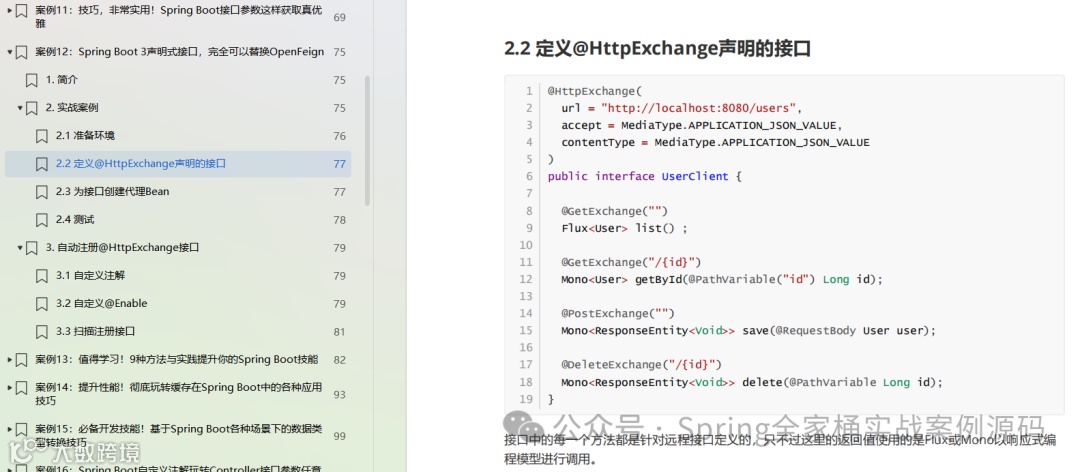Click getById method in code line 12

tap(657, 279)
